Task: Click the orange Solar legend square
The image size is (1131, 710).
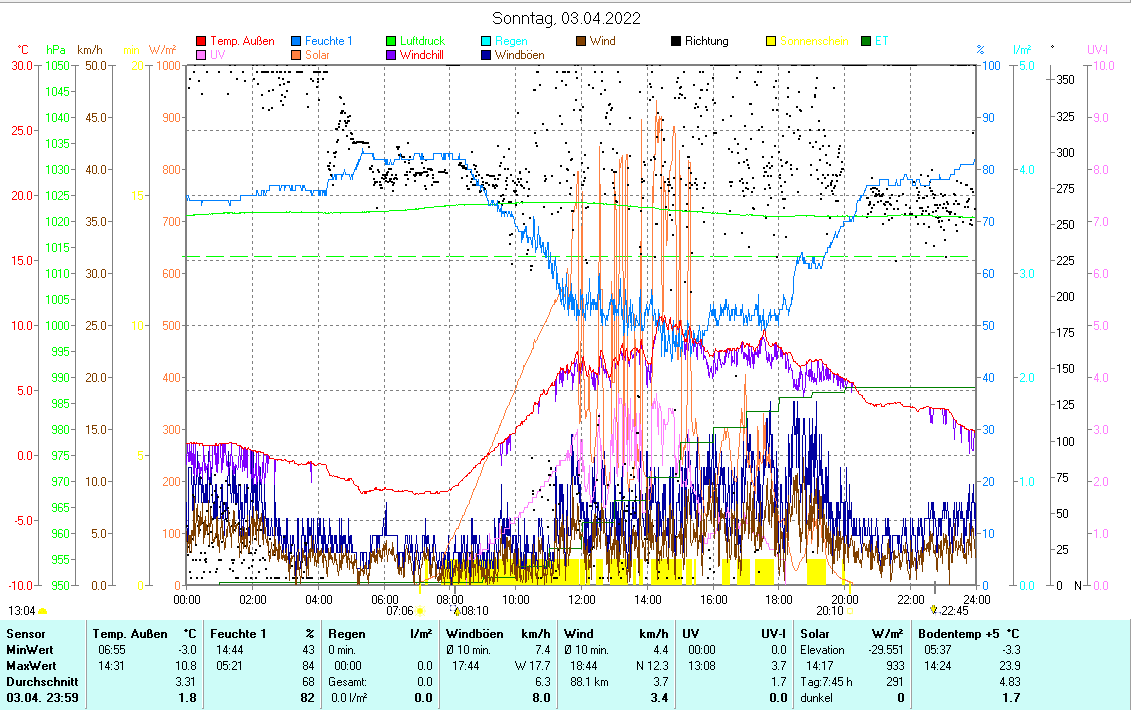Action: [x=297, y=56]
